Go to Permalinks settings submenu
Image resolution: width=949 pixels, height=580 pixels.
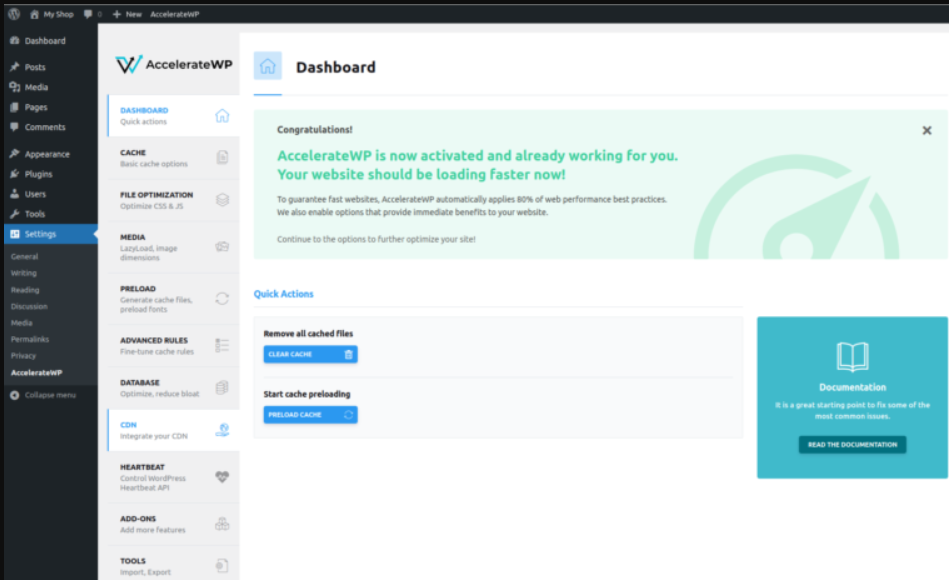point(29,339)
